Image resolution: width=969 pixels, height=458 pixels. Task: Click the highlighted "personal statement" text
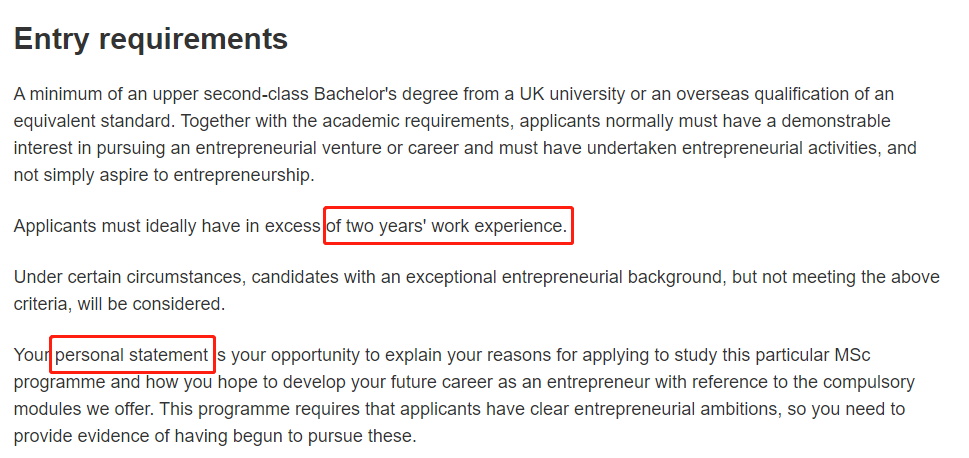[131, 355]
